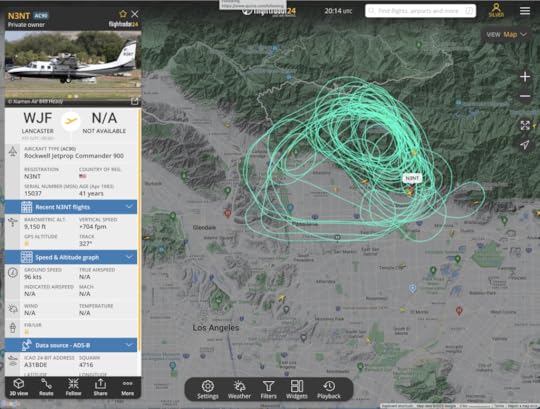The width and height of the screenshot is (540, 409).
Task: Open the Filters tool
Action: click(x=268, y=389)
